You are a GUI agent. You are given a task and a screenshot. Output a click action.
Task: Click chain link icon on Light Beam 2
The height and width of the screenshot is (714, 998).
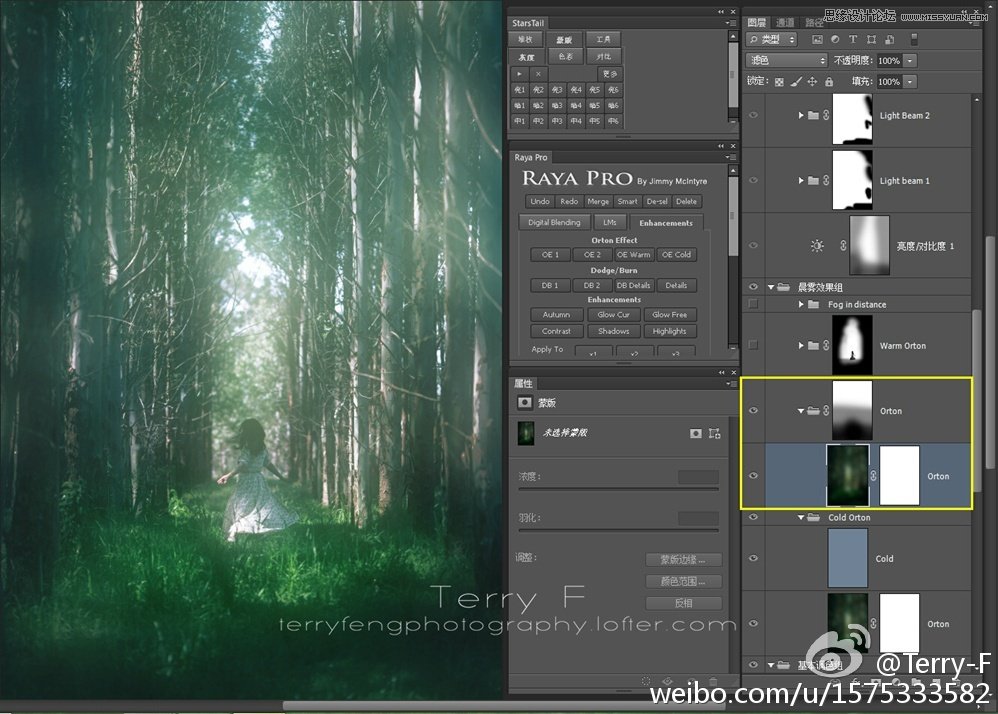pyautogui.click(x=826, y=115)
